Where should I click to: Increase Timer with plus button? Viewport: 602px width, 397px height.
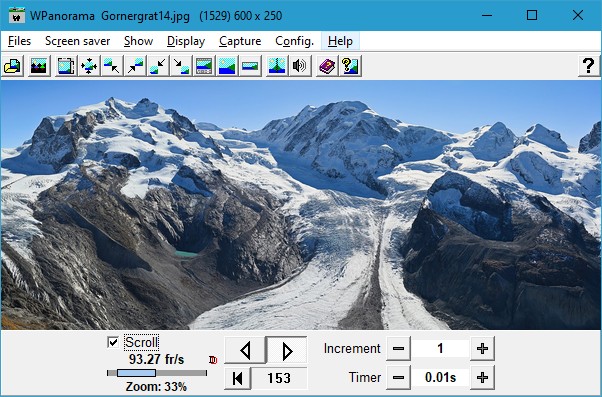pos(482,377)
